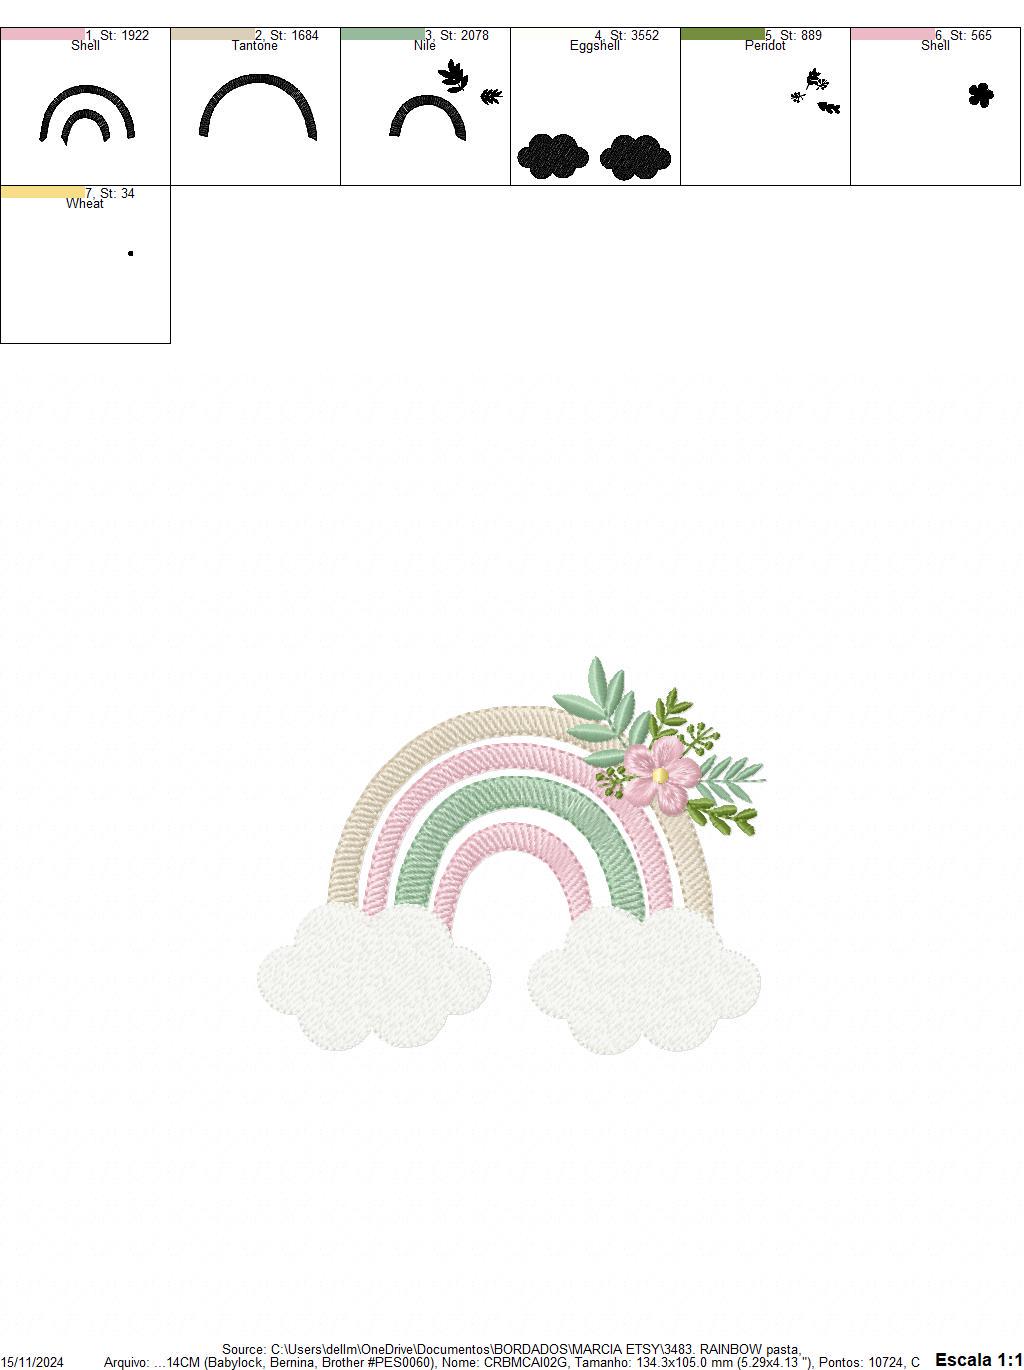The width and height of the screenshot is (1024, 1370).
Task: Select the right cloud in the design preview
Action: tap(640, 975)
